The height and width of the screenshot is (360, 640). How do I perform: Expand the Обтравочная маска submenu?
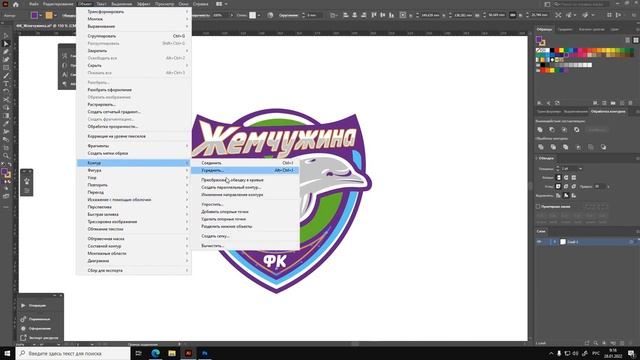pos(134,238)
